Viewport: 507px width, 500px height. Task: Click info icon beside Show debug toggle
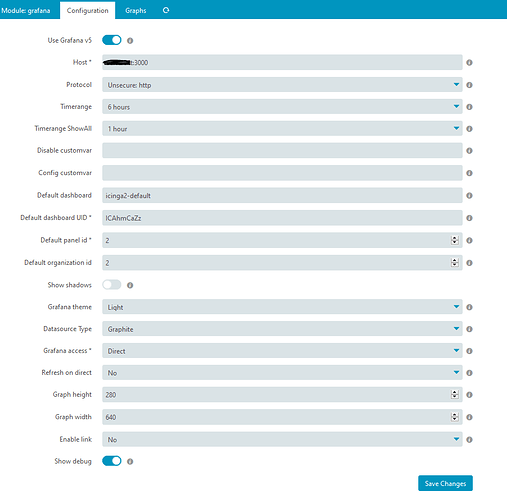pos(130,461)
